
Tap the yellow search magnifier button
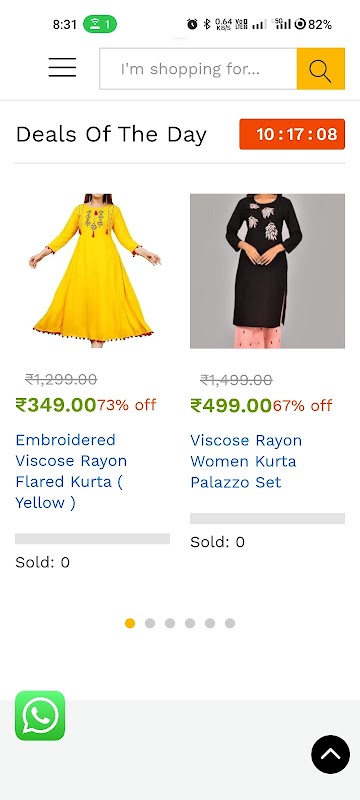[321, 69]
